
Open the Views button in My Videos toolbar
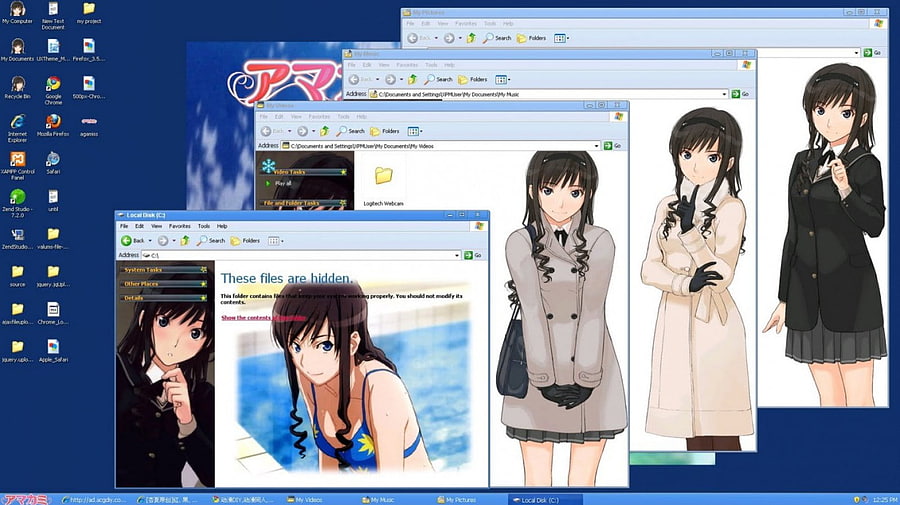[x=415, y=131]
